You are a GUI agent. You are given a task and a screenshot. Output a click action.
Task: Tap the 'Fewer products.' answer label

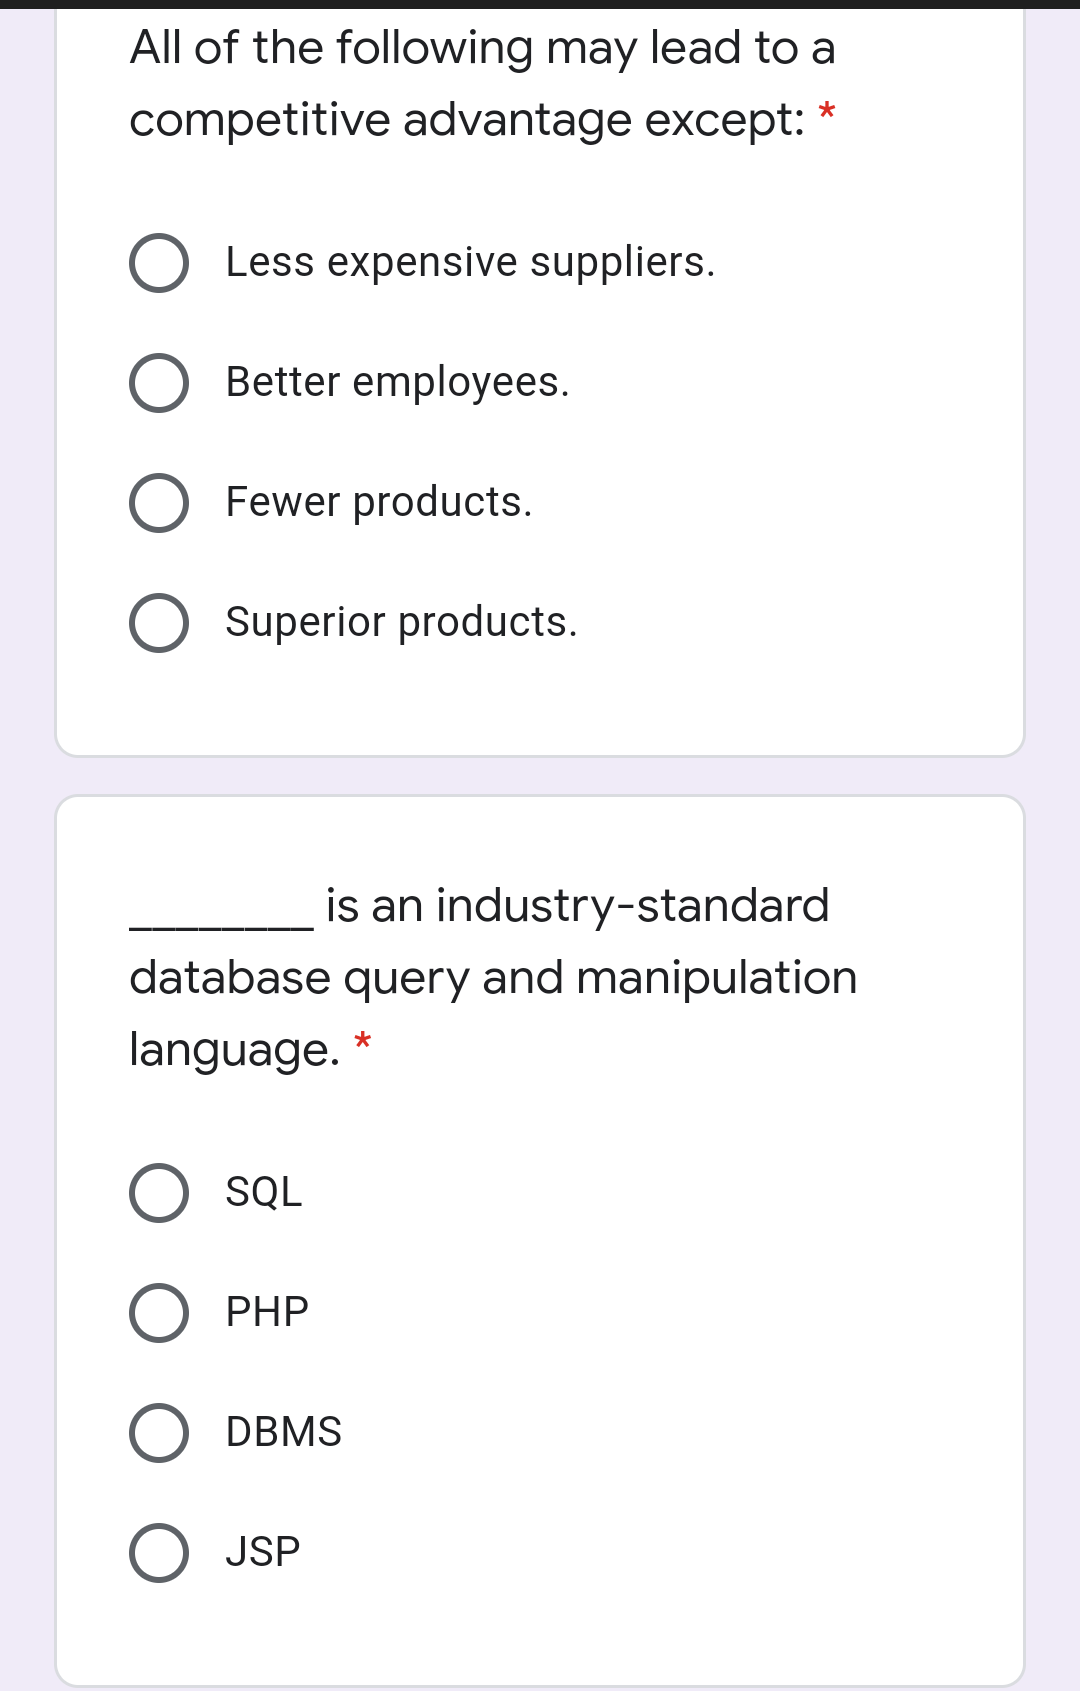(378, 503)
